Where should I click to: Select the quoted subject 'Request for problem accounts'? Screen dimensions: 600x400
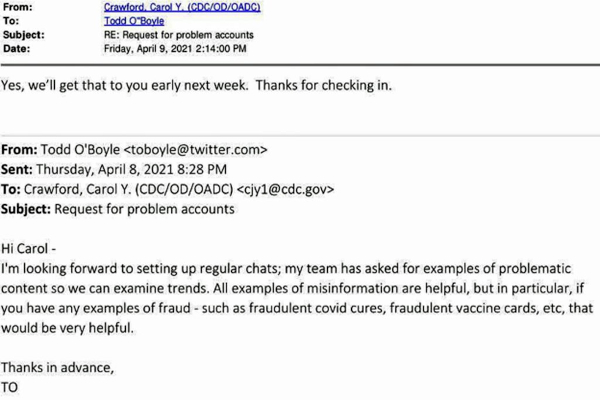pos(144,209)
